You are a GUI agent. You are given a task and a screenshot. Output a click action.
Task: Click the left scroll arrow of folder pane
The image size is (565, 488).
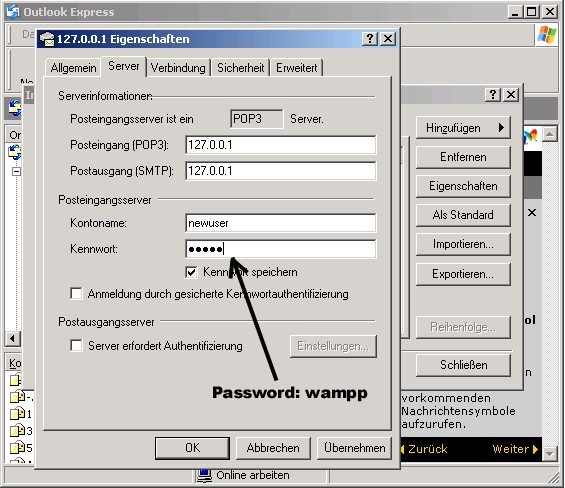click(x=13, y=338)
